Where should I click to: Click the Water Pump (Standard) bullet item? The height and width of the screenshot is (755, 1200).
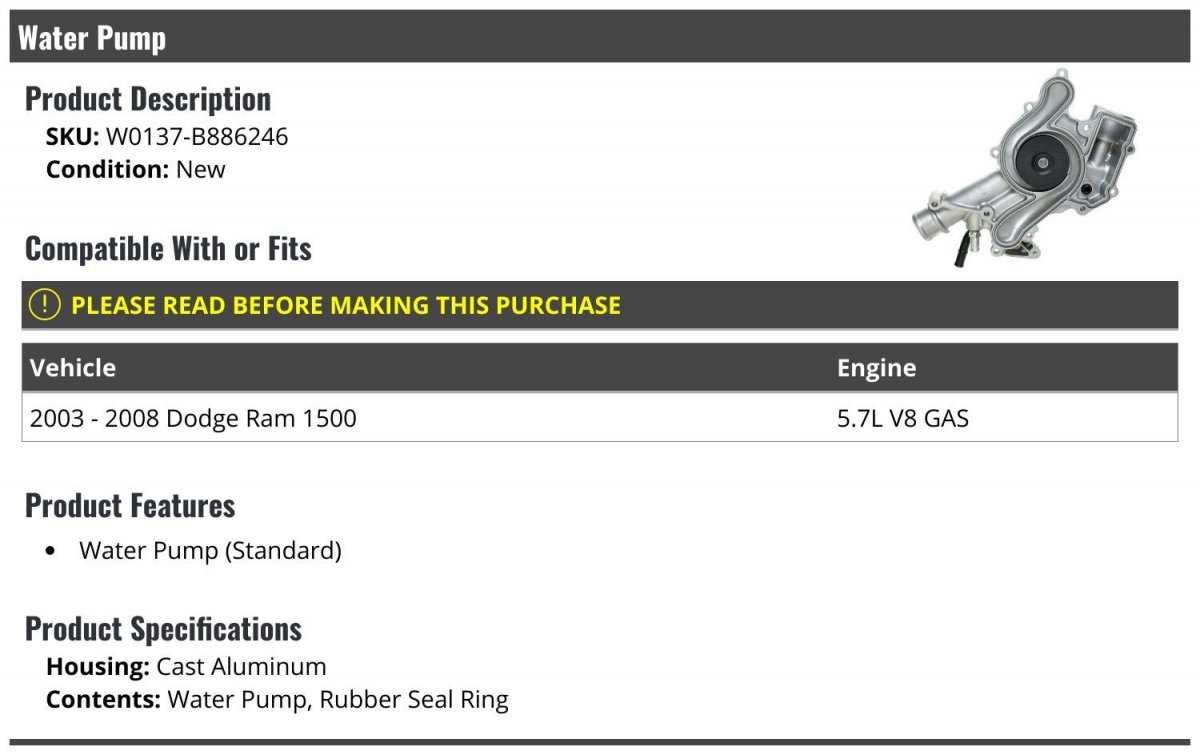210,550
